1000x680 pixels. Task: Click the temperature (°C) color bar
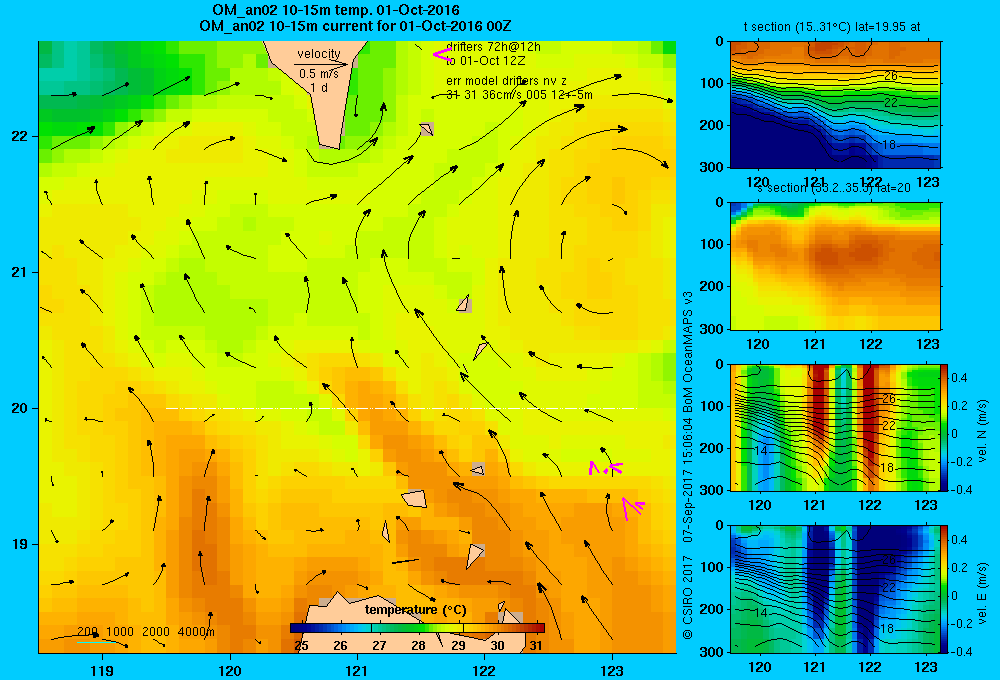[417, 628]
